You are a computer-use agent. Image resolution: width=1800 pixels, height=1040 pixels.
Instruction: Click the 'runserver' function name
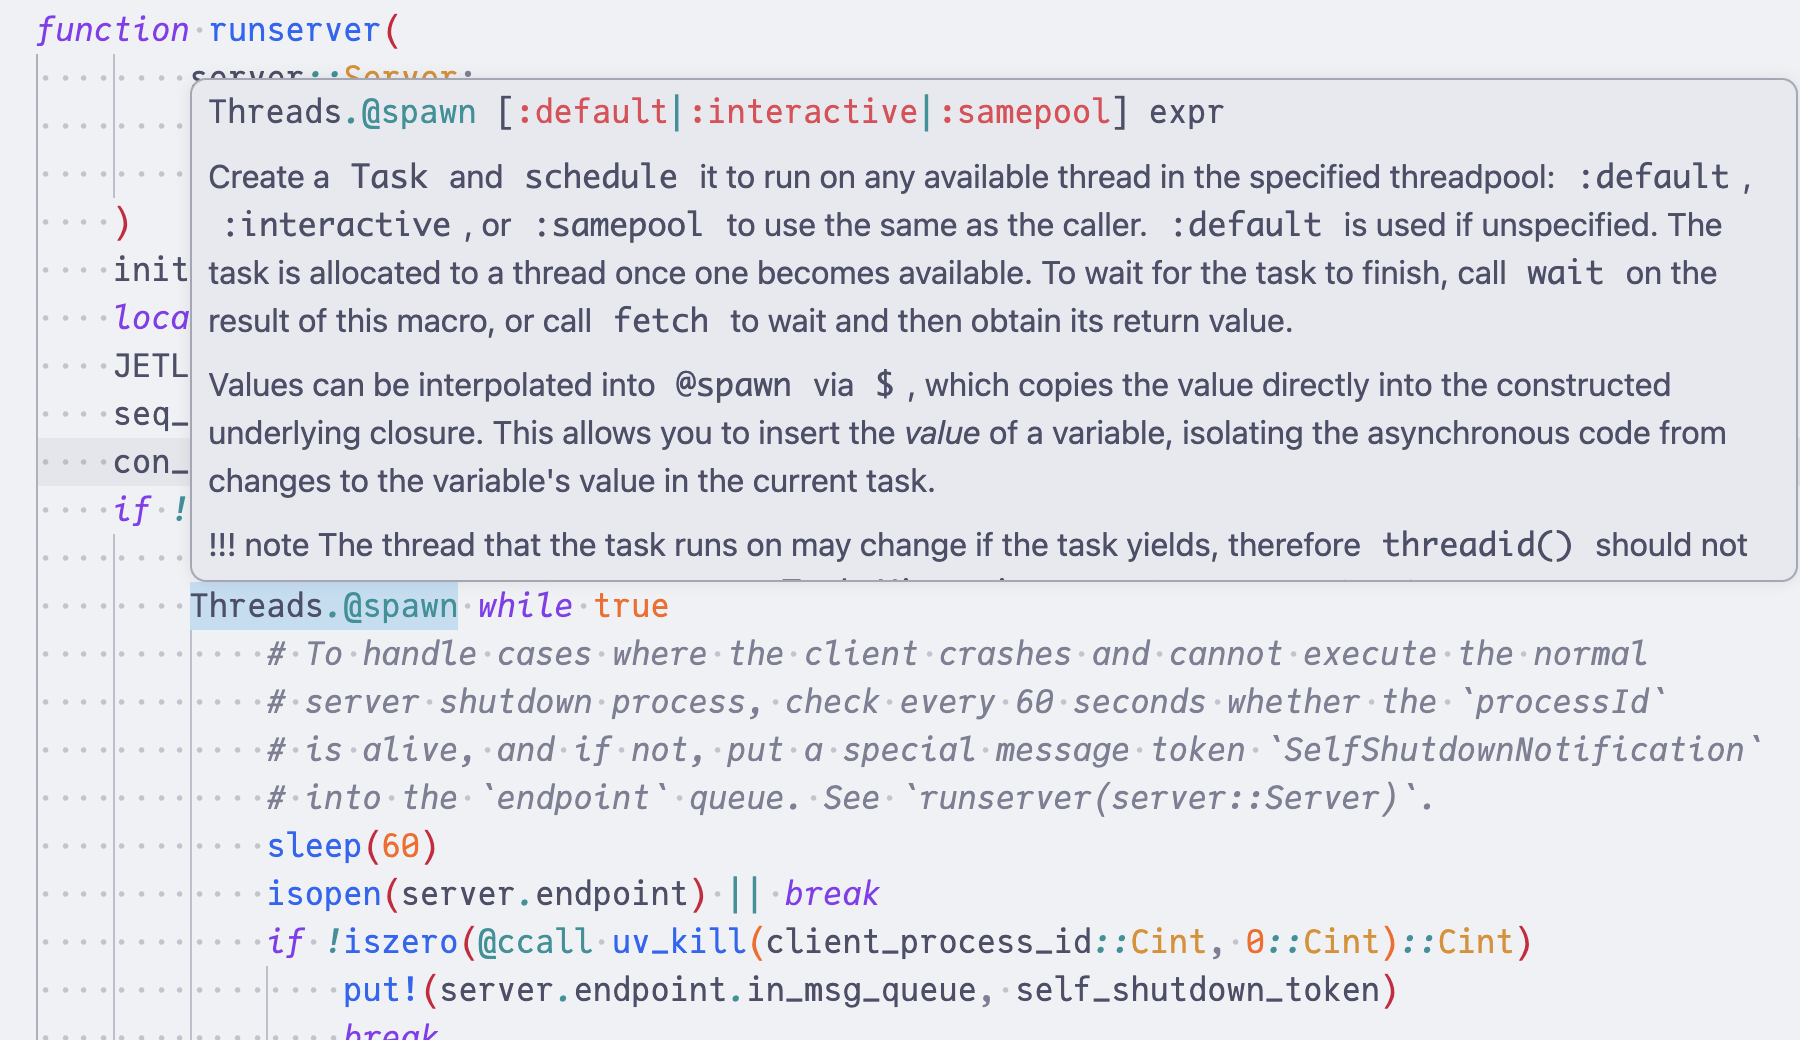pyautogui.click(x=294, y=30)
